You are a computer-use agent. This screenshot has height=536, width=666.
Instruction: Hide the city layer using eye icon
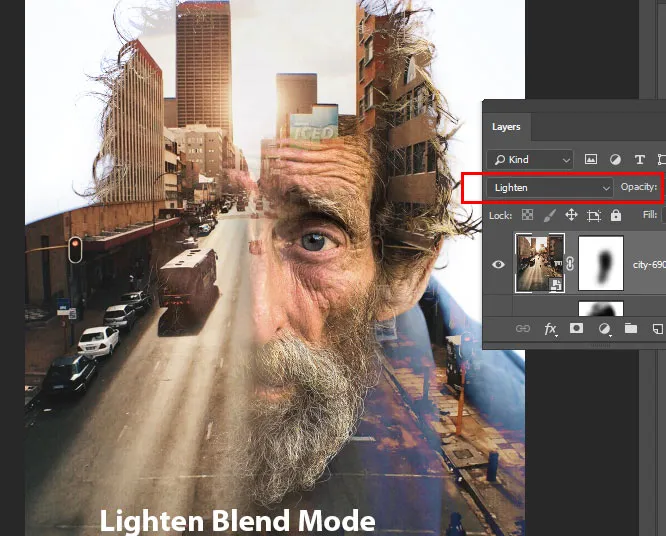pyautogui.click(x=498, y=265)
